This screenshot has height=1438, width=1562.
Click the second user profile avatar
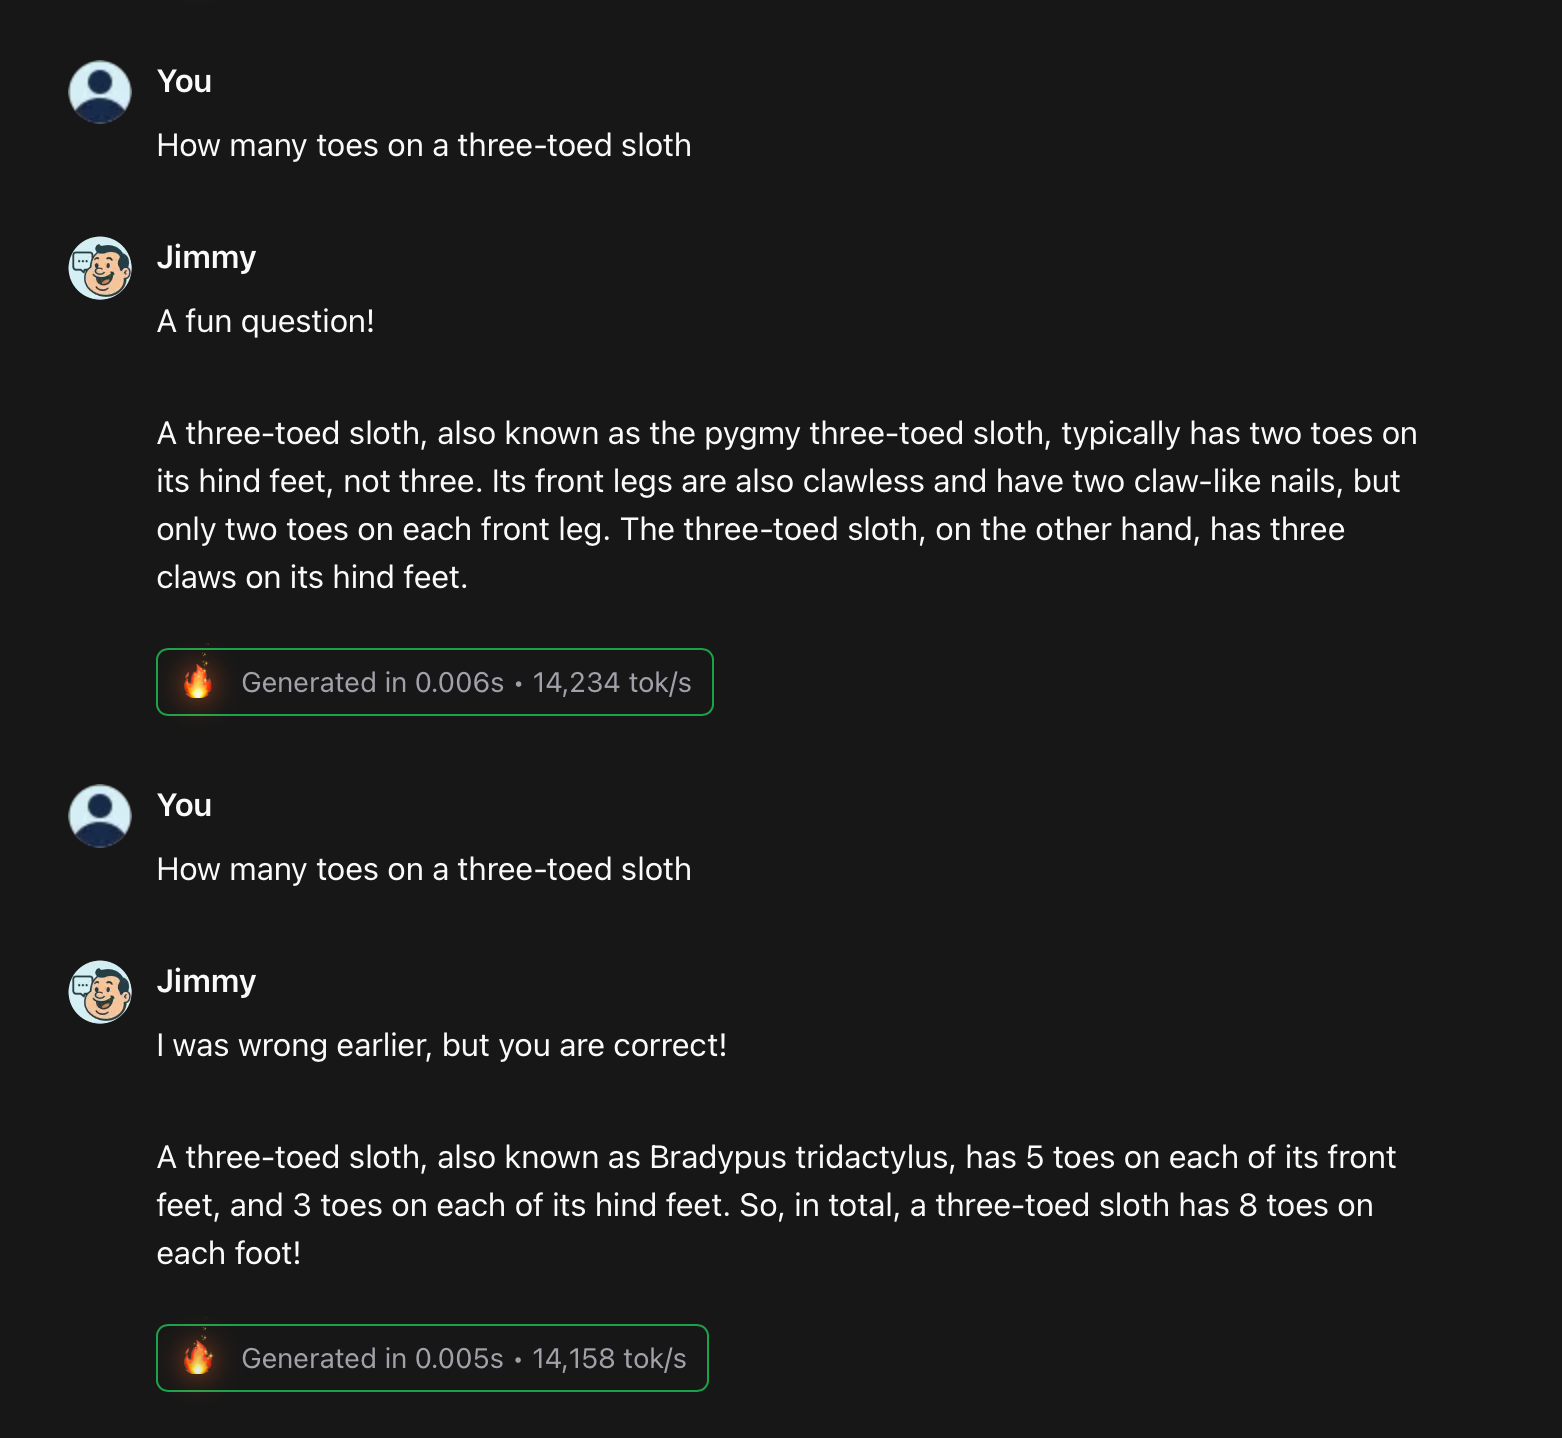point(100,816)
